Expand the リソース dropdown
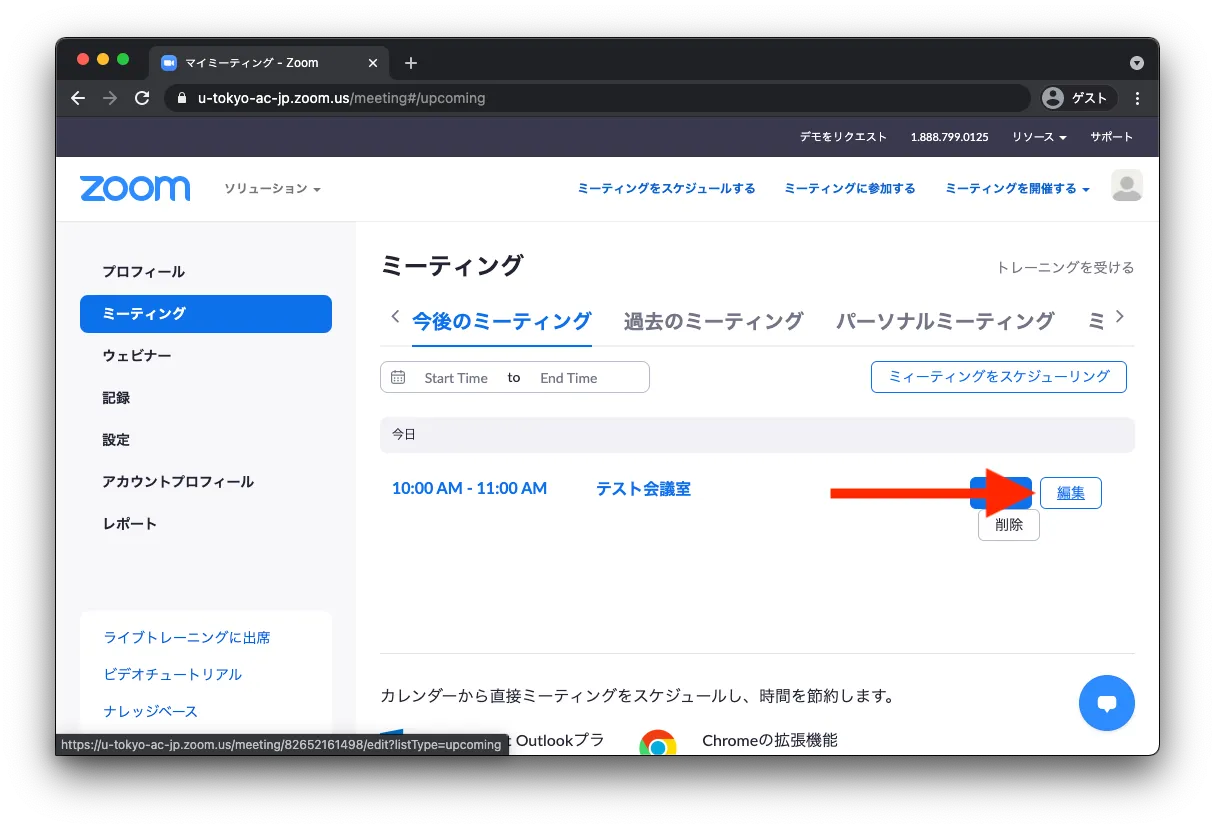The width and height of the screenshot is (1215, 829). click(x=1039, y=137)
